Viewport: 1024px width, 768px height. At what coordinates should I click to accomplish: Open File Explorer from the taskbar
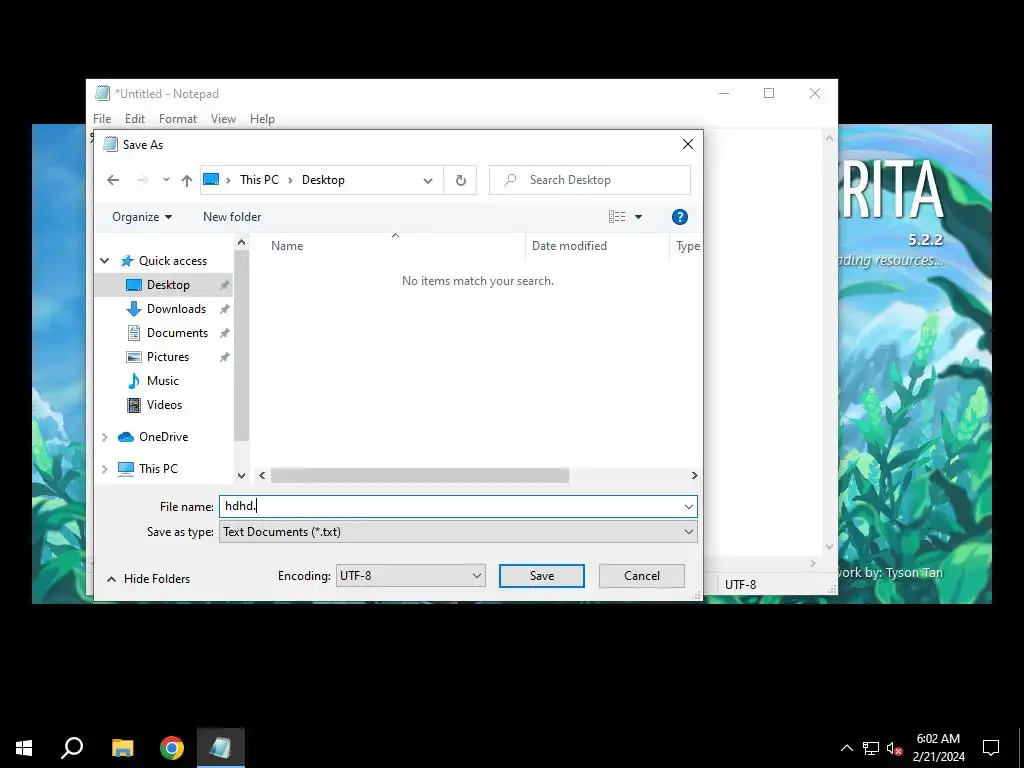pos(122,748)
